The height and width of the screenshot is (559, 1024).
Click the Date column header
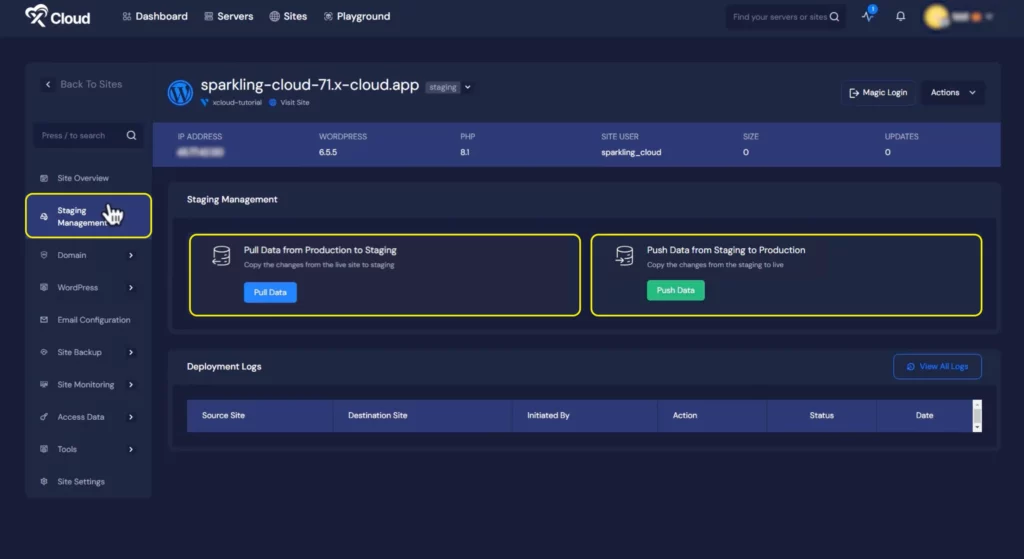(924, 415)
